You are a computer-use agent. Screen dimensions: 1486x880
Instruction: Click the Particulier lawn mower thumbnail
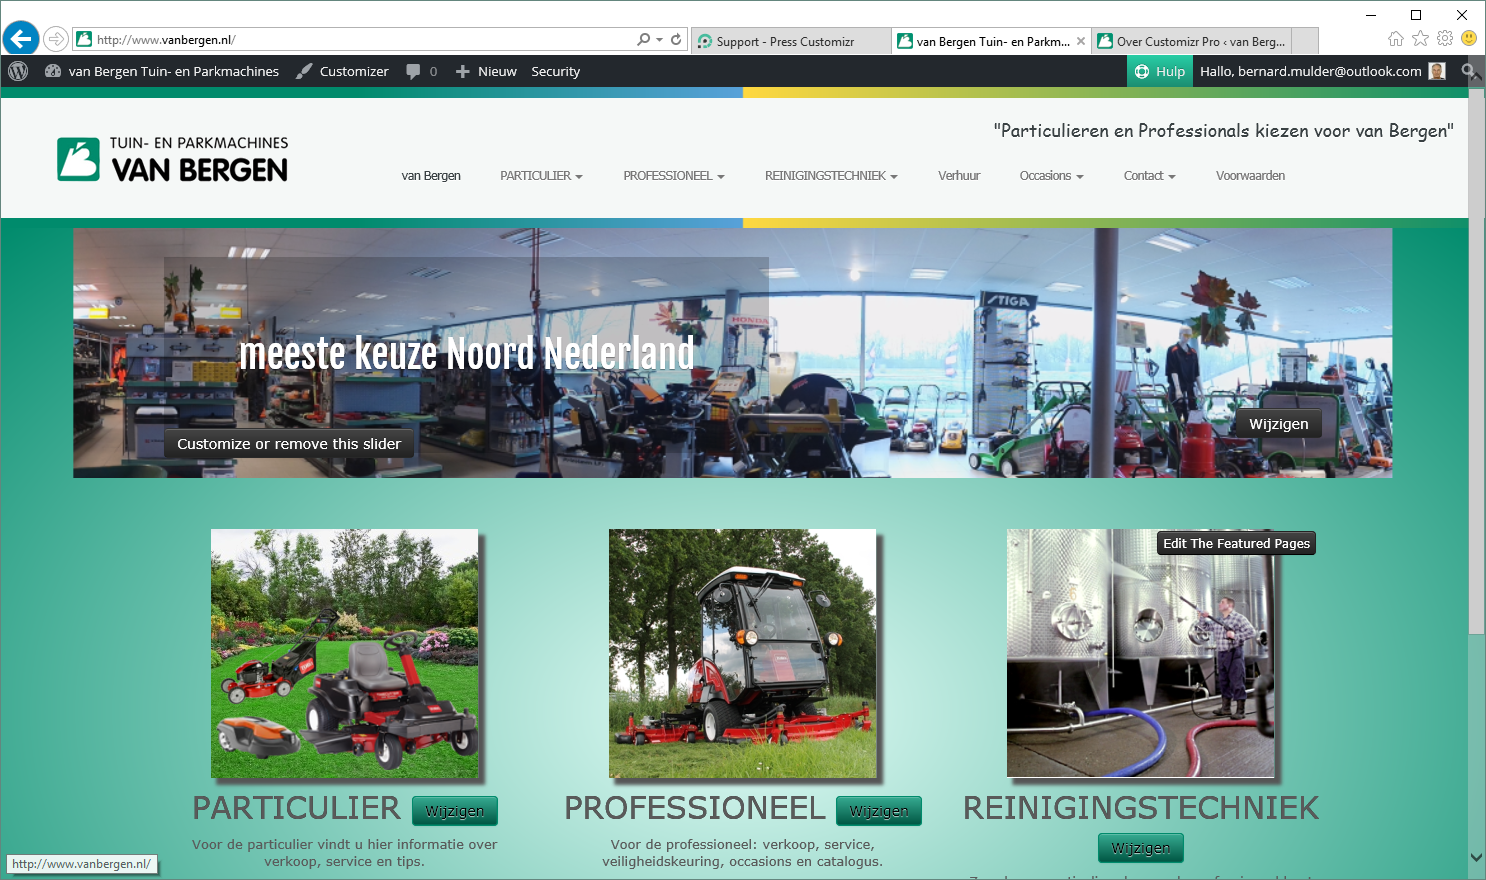coord(345,653)
